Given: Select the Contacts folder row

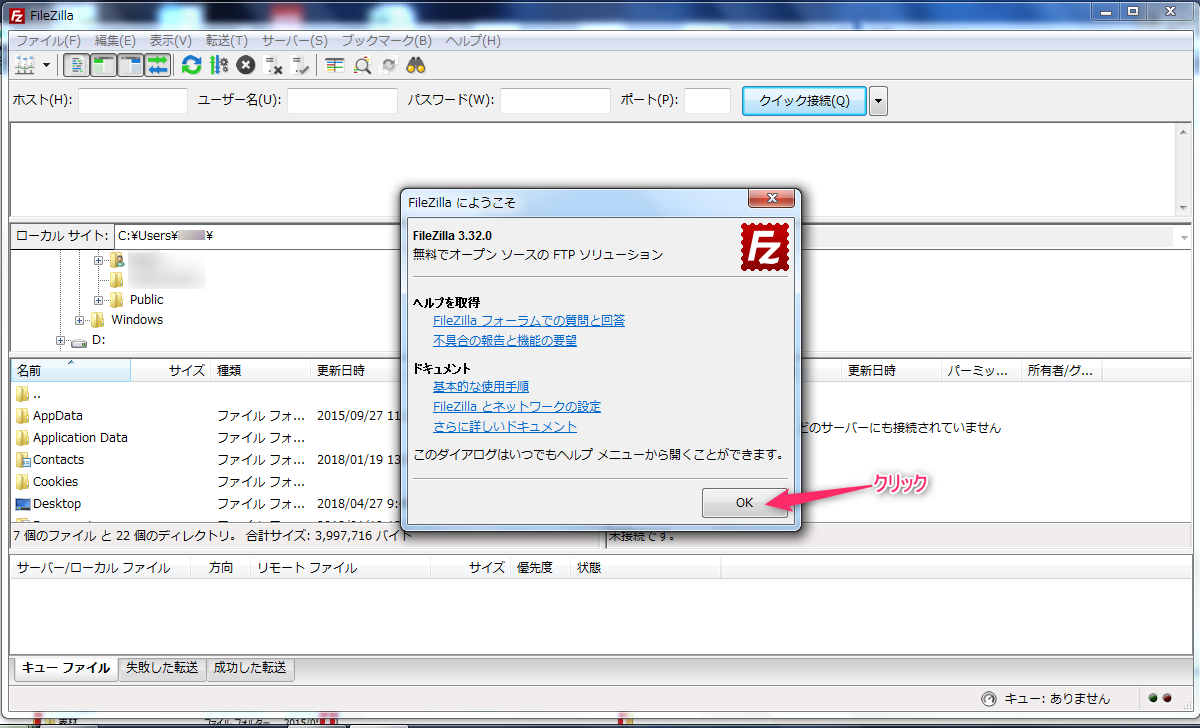Looking at the screenshot, I should click(207, 460).
